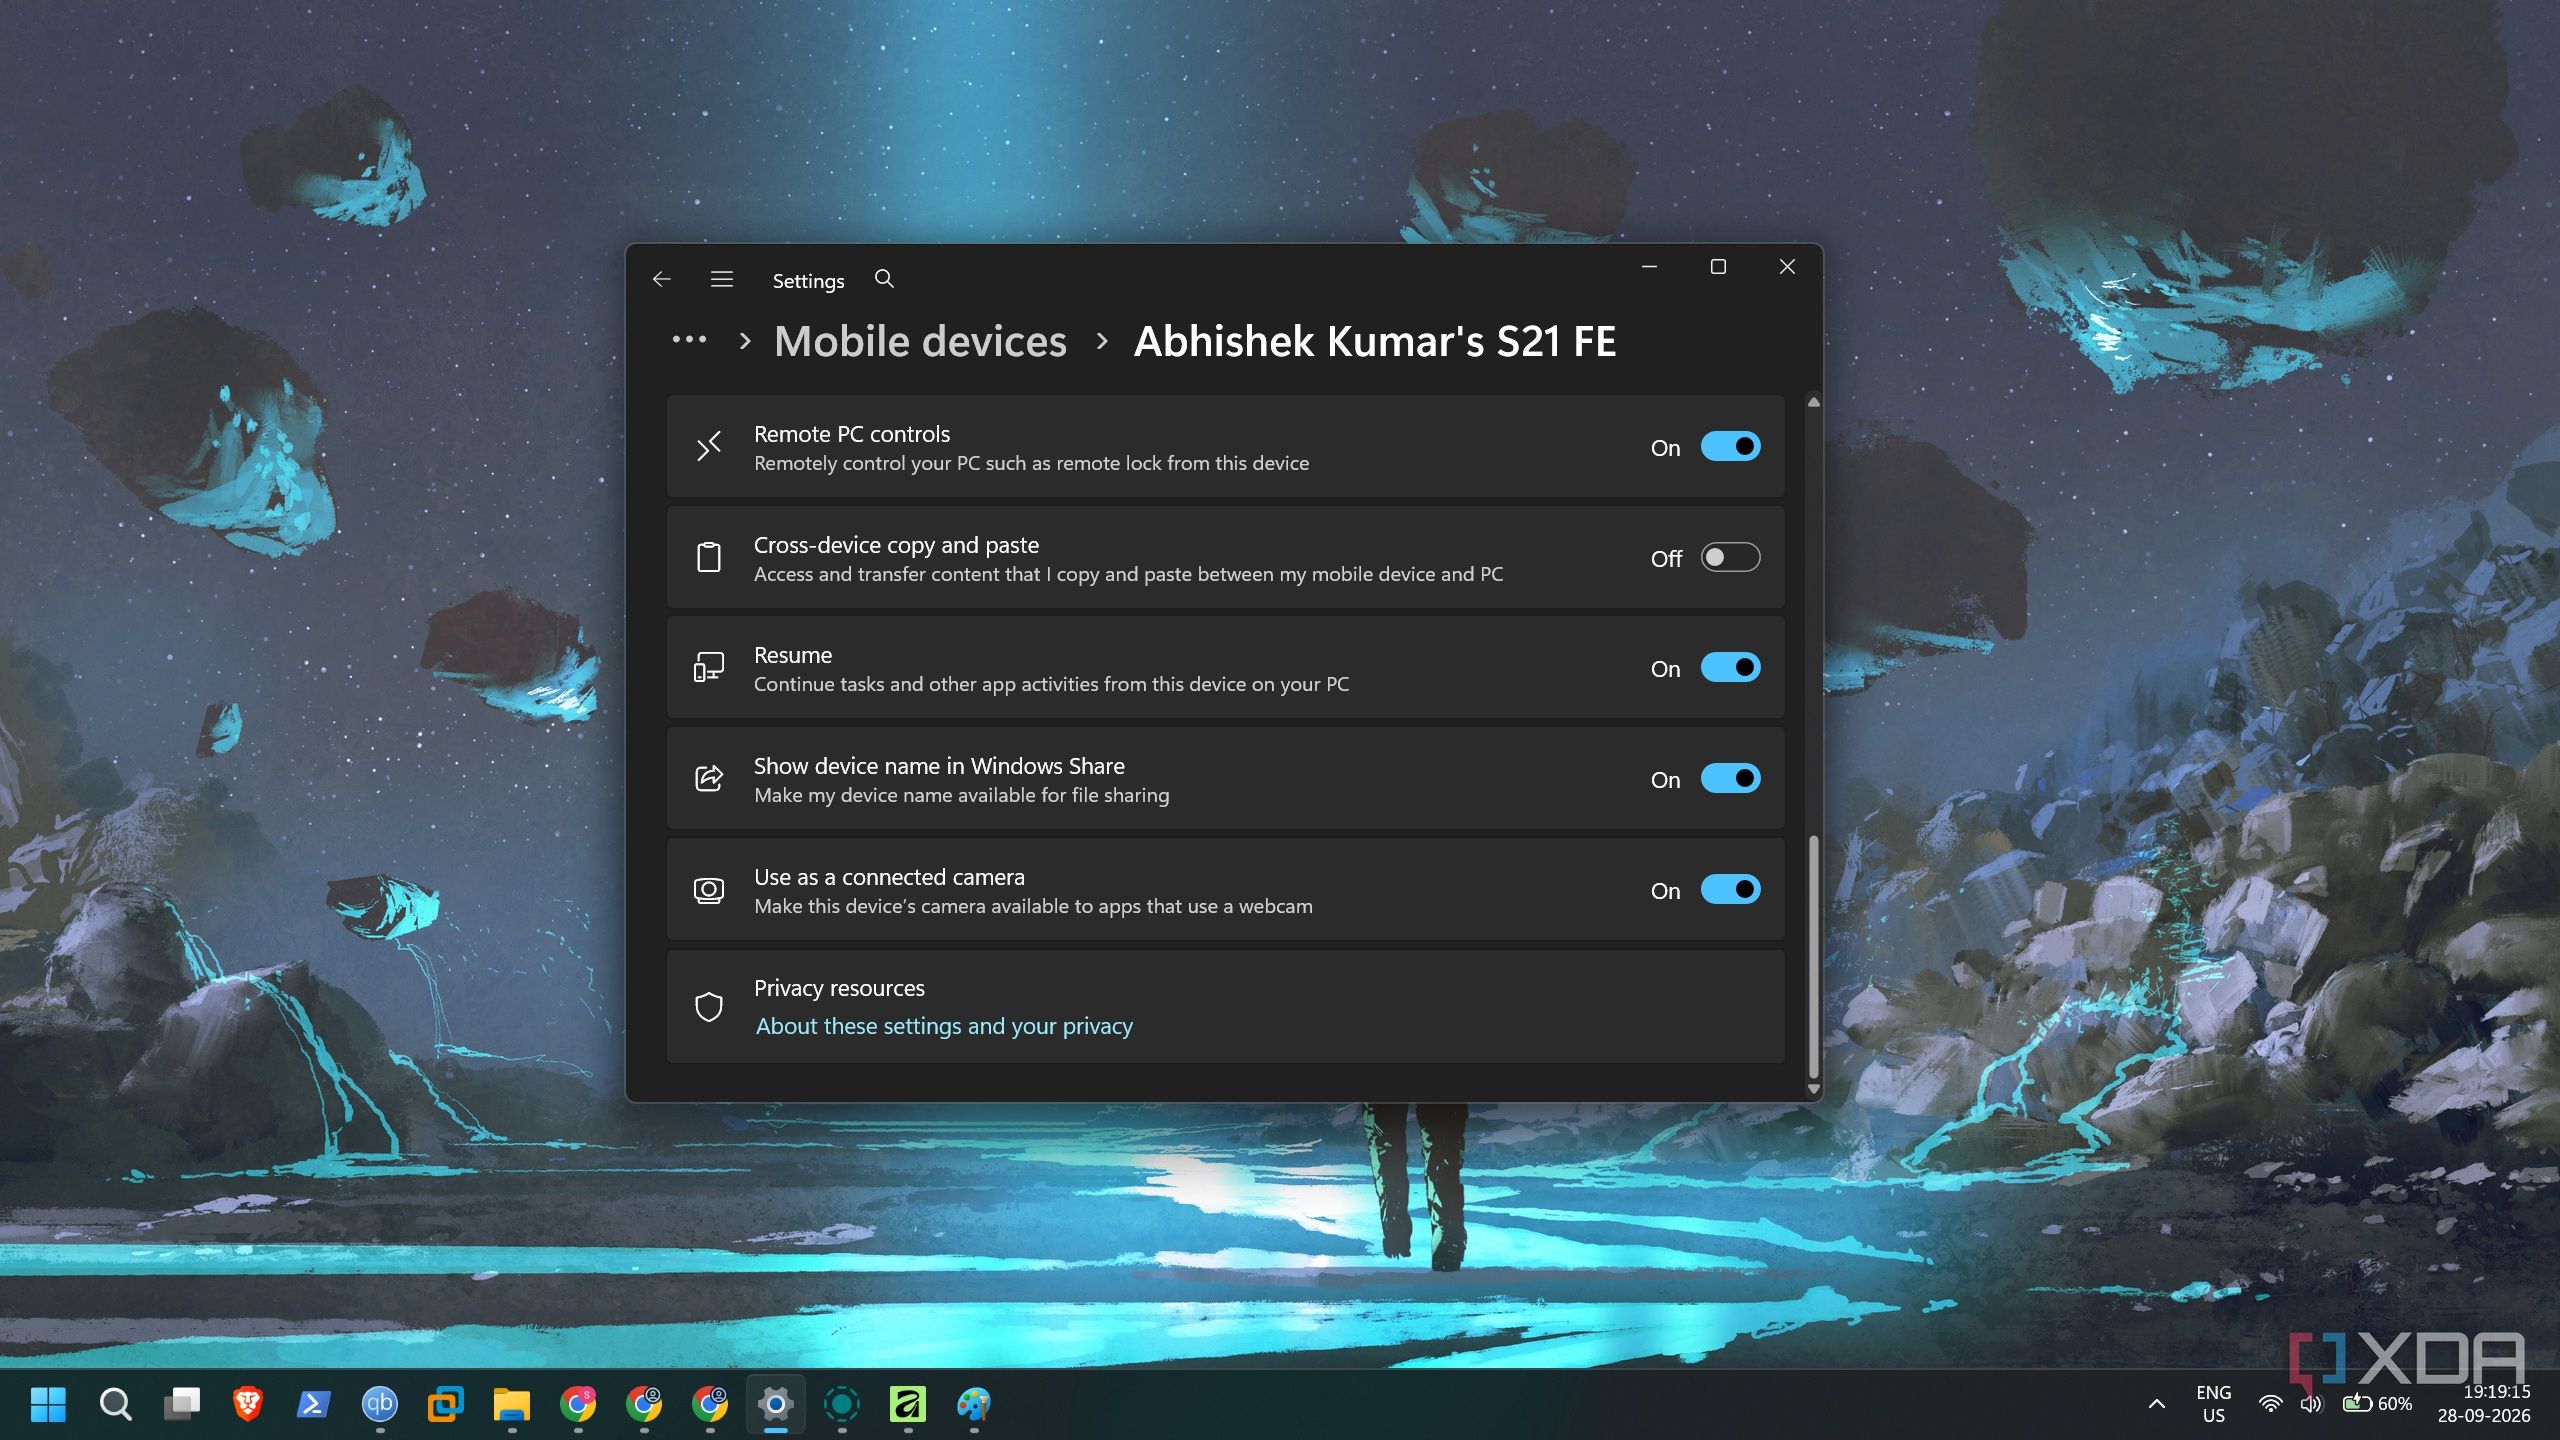The image size is (2560, 1440).
Task: Click the Settings gear in the taskbar
Action: pyautogui.click(x=775, y=1404)
